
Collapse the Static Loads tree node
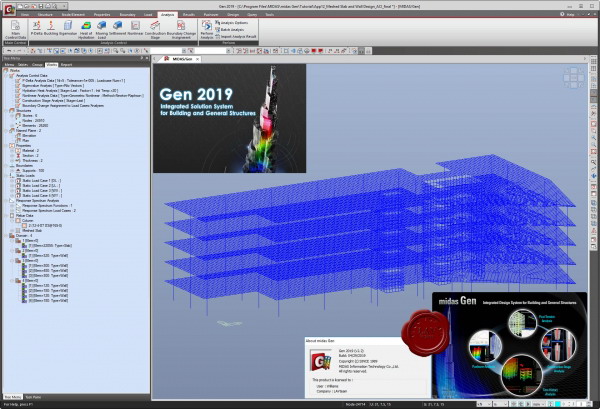pyautogui.click(x=6, y=176)
